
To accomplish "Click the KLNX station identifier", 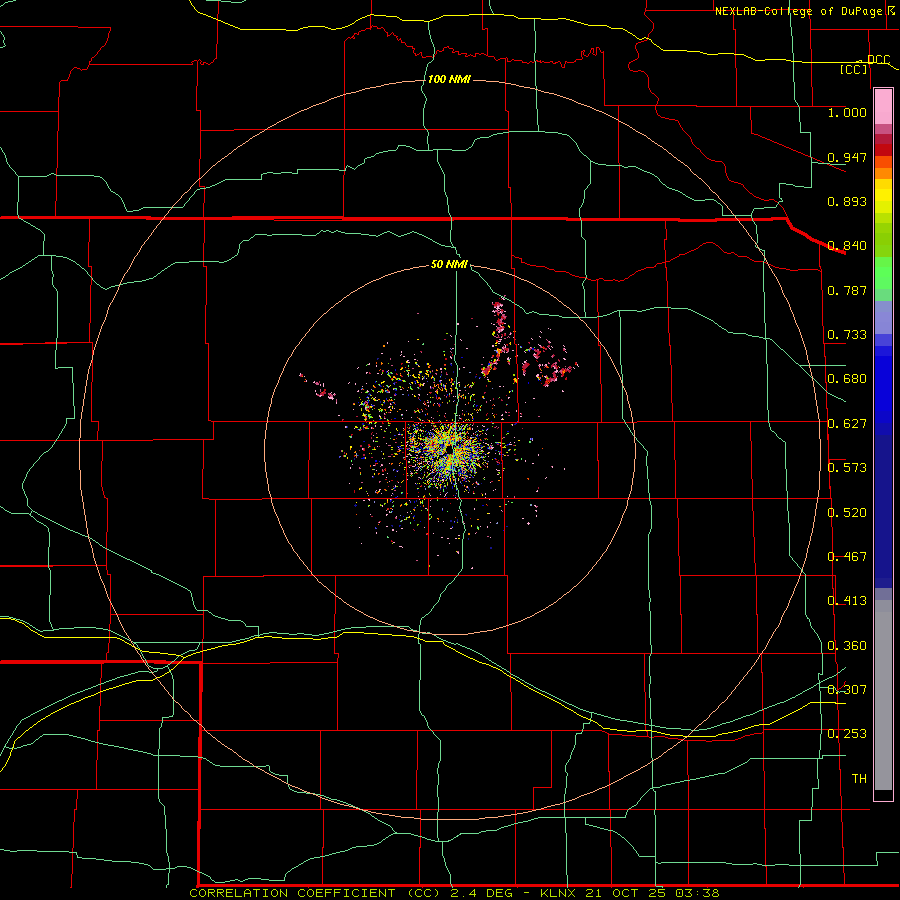I will tap(560, 893).
